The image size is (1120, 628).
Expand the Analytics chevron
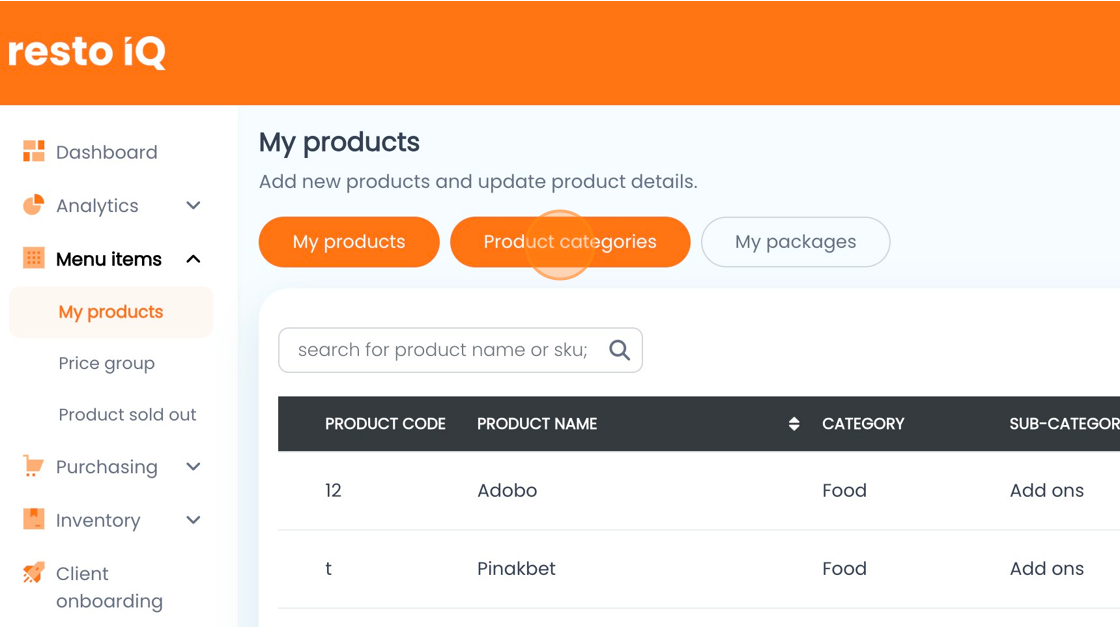coord(194,206)
